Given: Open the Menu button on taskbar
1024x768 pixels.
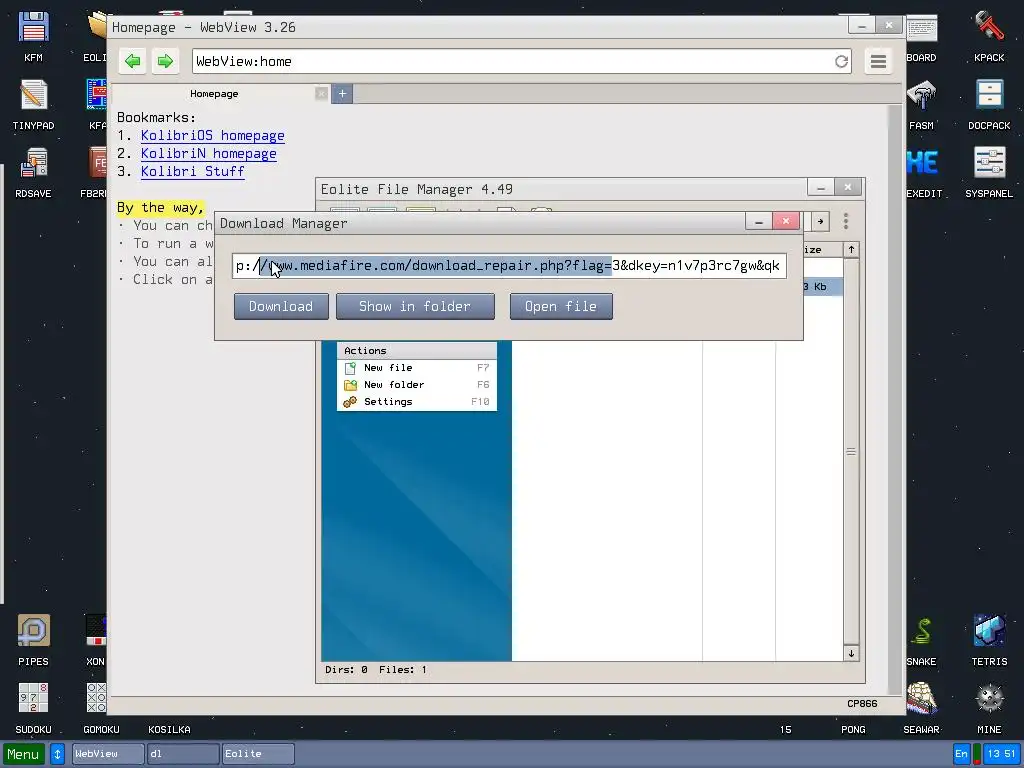Looking at the screenshot, I should coord(24,754).
